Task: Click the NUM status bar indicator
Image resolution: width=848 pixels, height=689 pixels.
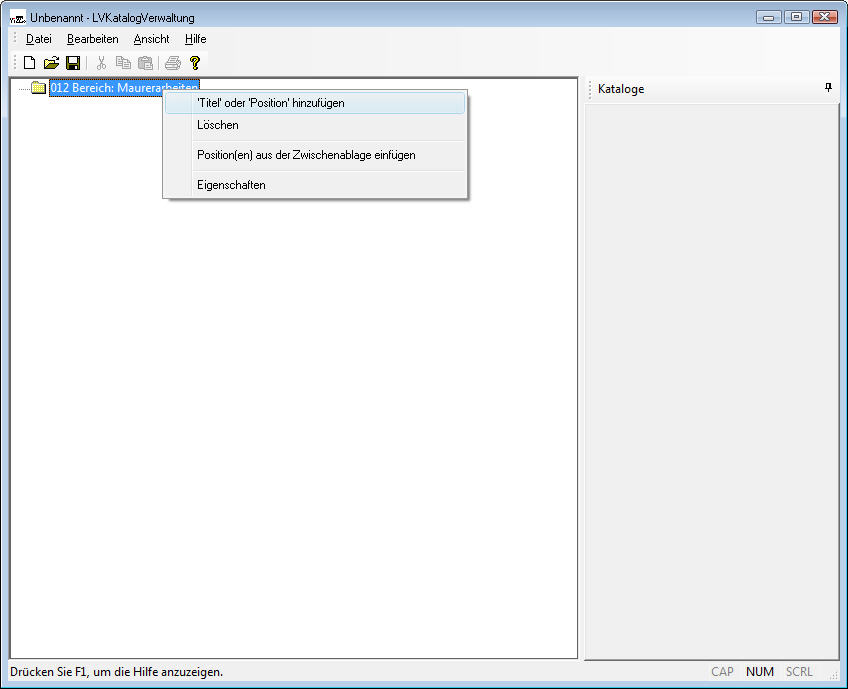Action: point(759,672)
